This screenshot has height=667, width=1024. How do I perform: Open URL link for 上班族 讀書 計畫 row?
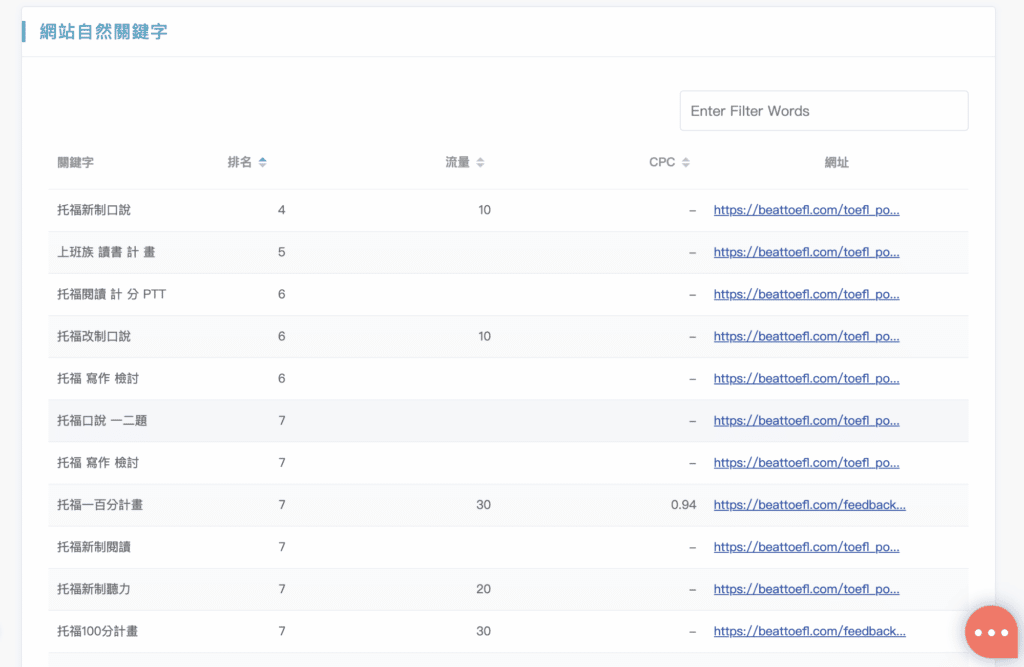tap(806, 252)
